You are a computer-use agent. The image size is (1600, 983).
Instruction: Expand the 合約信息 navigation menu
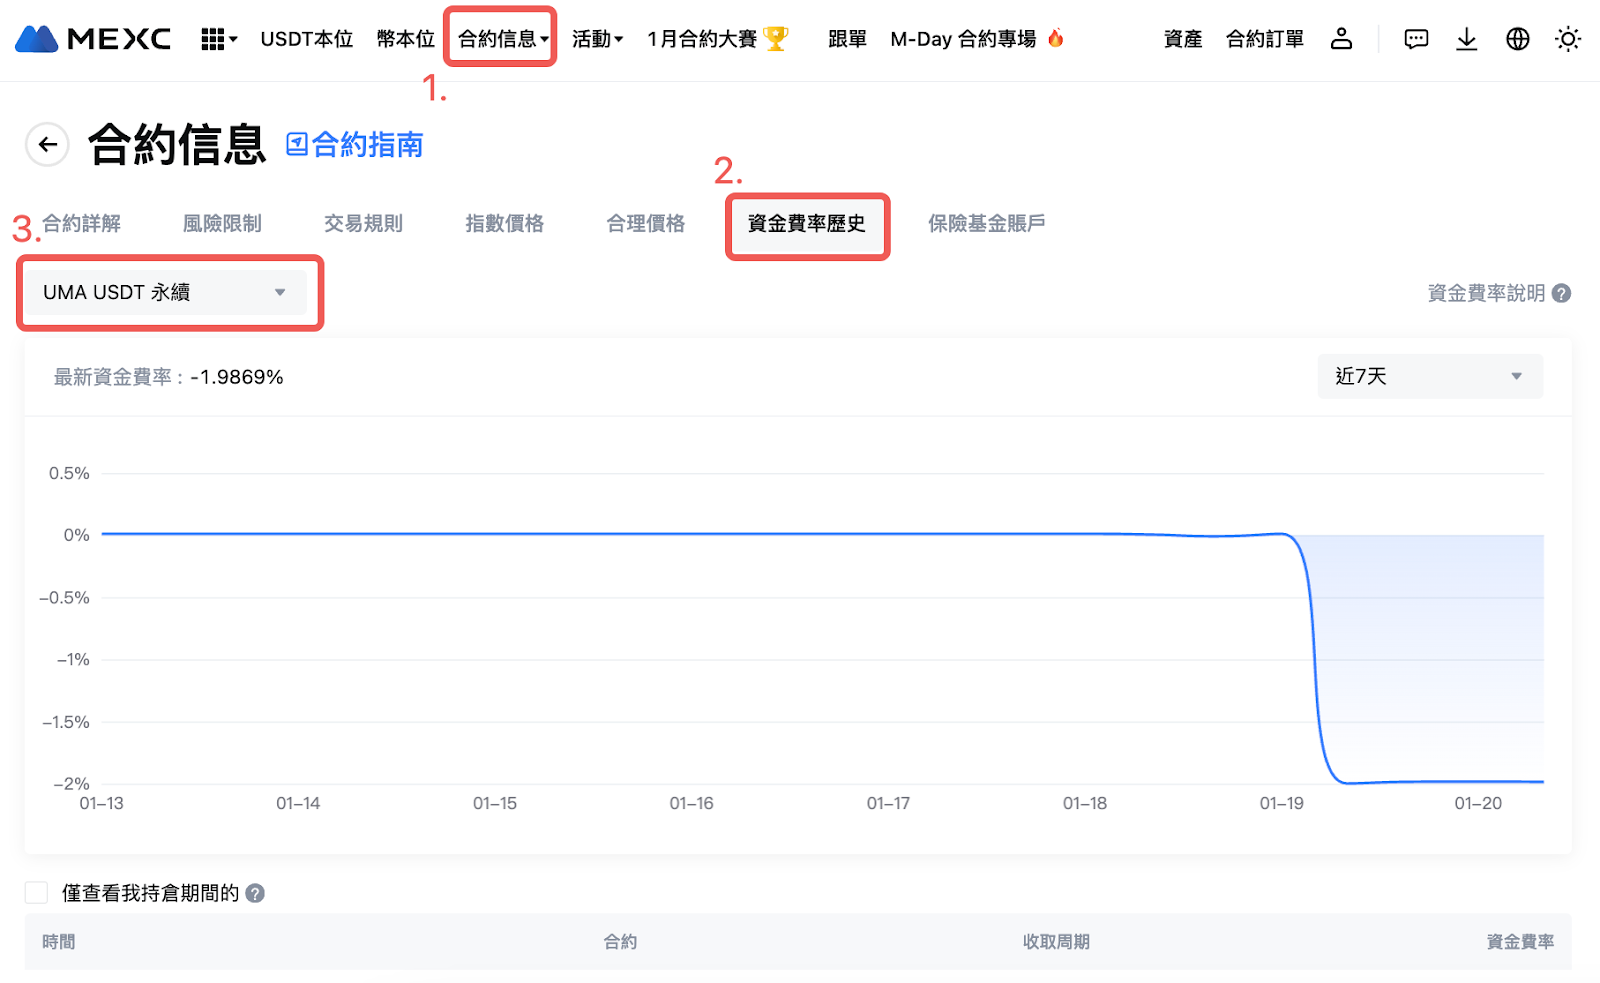pos(502,39)
